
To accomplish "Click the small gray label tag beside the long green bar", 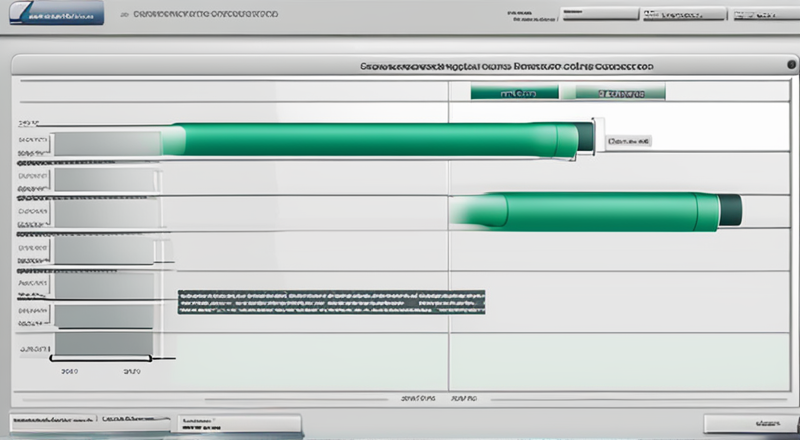I will point(629,141).
